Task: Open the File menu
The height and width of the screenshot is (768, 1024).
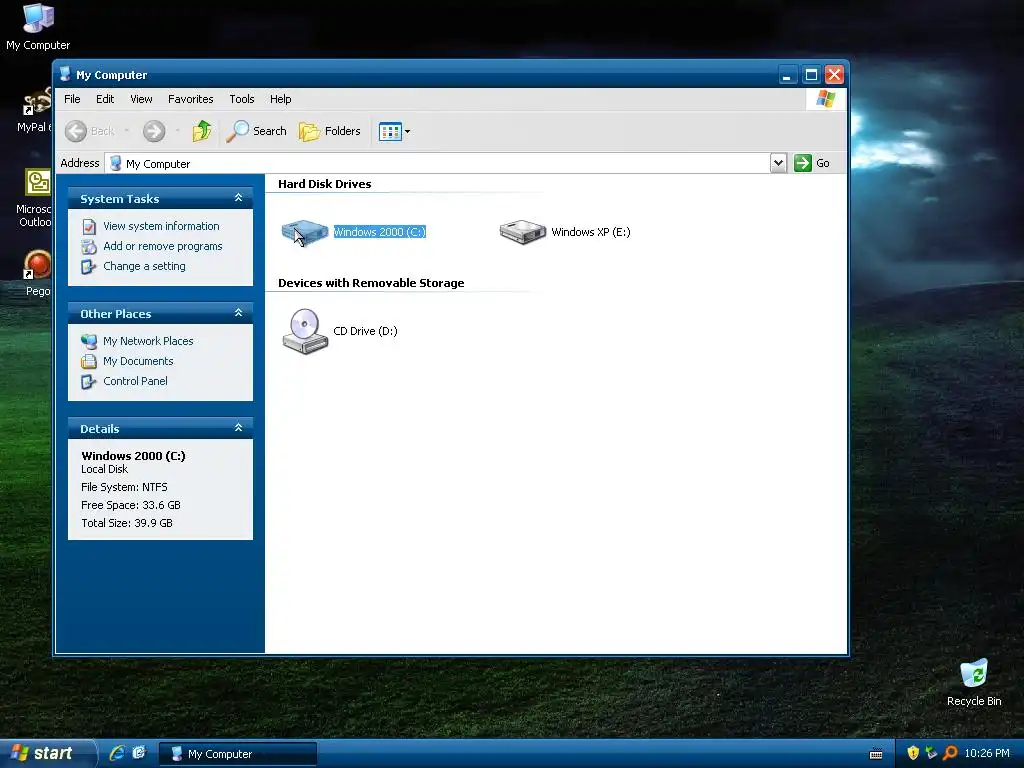Action: click(72, 99)
